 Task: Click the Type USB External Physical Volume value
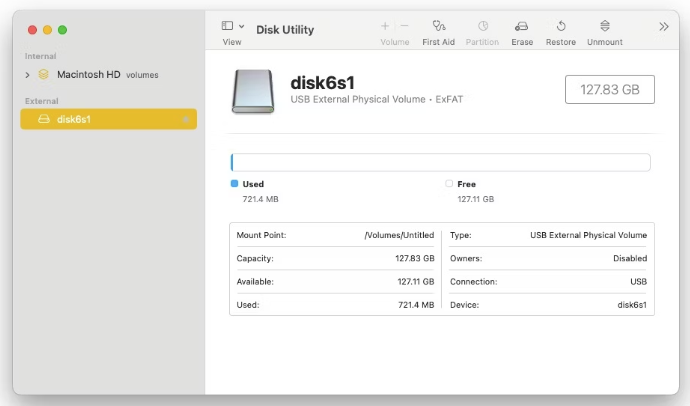coord(588,235)
